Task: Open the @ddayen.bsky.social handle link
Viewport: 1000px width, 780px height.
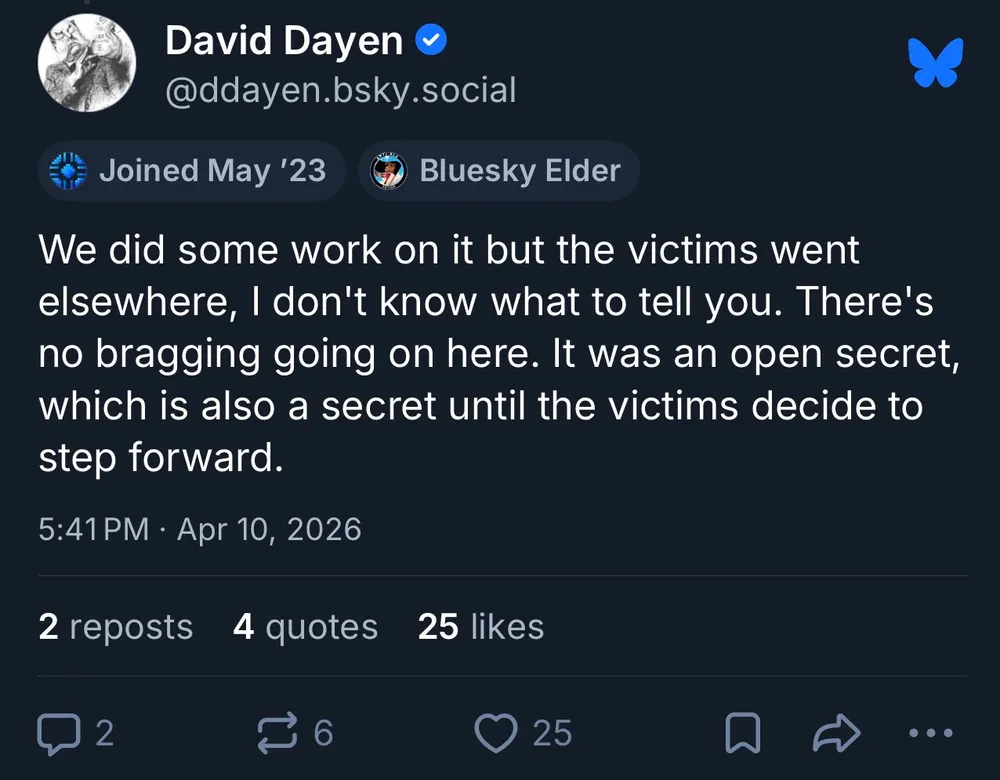Action: pyautogui.click(x=340, y=90)
